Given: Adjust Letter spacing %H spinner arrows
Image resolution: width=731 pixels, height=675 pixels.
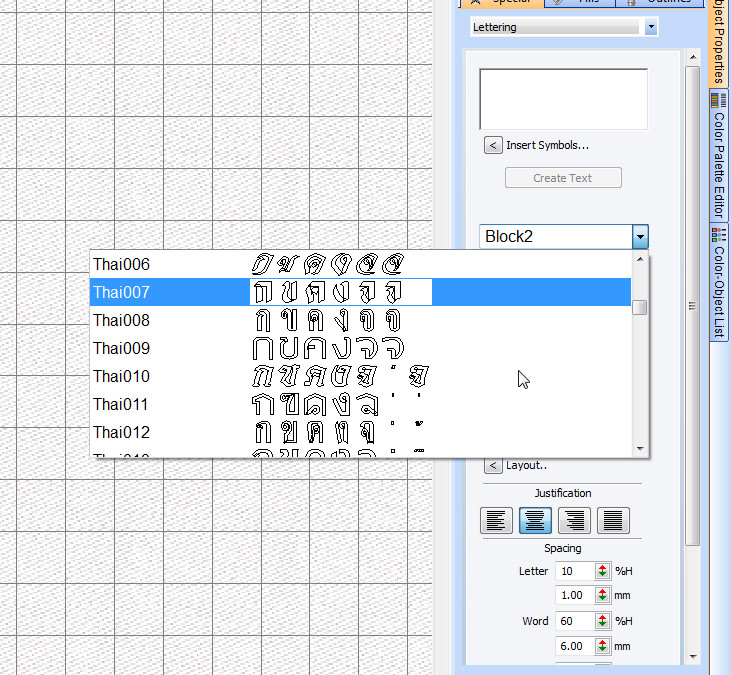Looking at the screenshot, I should [603, 571].
